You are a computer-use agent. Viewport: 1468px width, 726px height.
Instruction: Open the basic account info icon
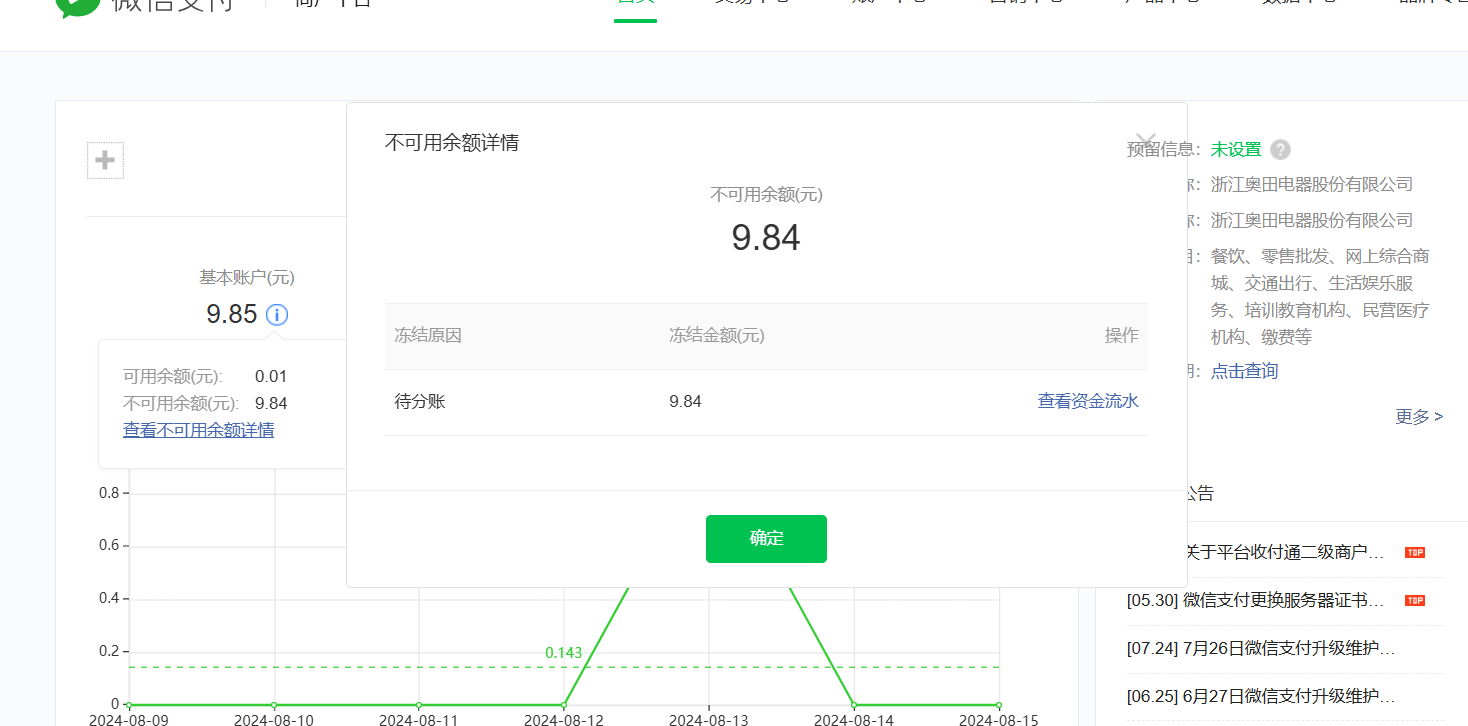(277, 315)
